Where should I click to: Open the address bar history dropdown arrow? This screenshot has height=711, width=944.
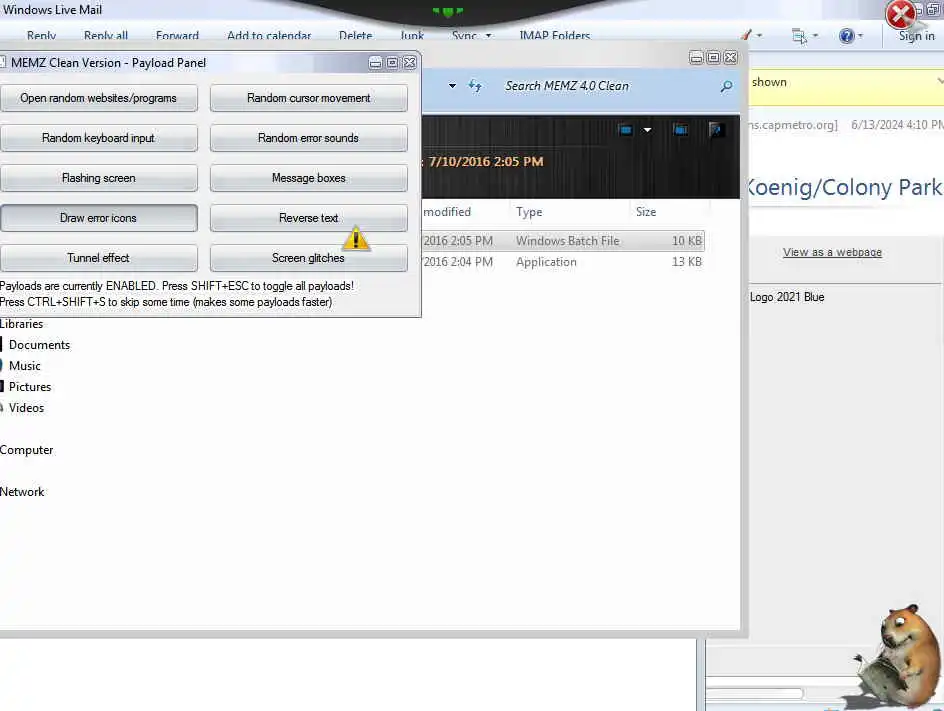coord(452,86)
